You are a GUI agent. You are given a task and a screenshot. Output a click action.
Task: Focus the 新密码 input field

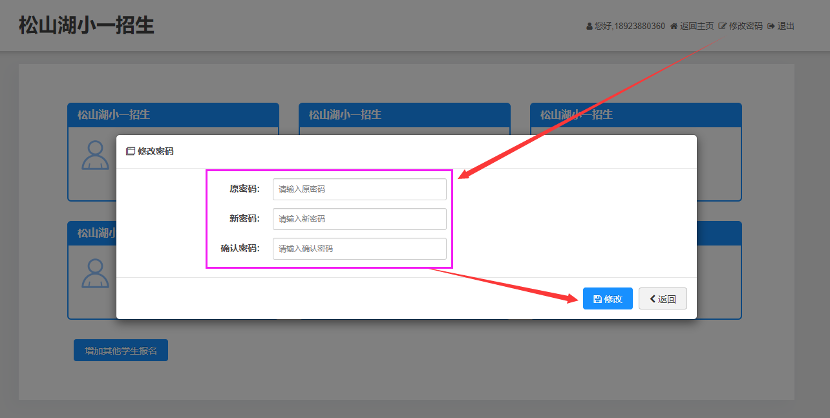tap(359, 219)
